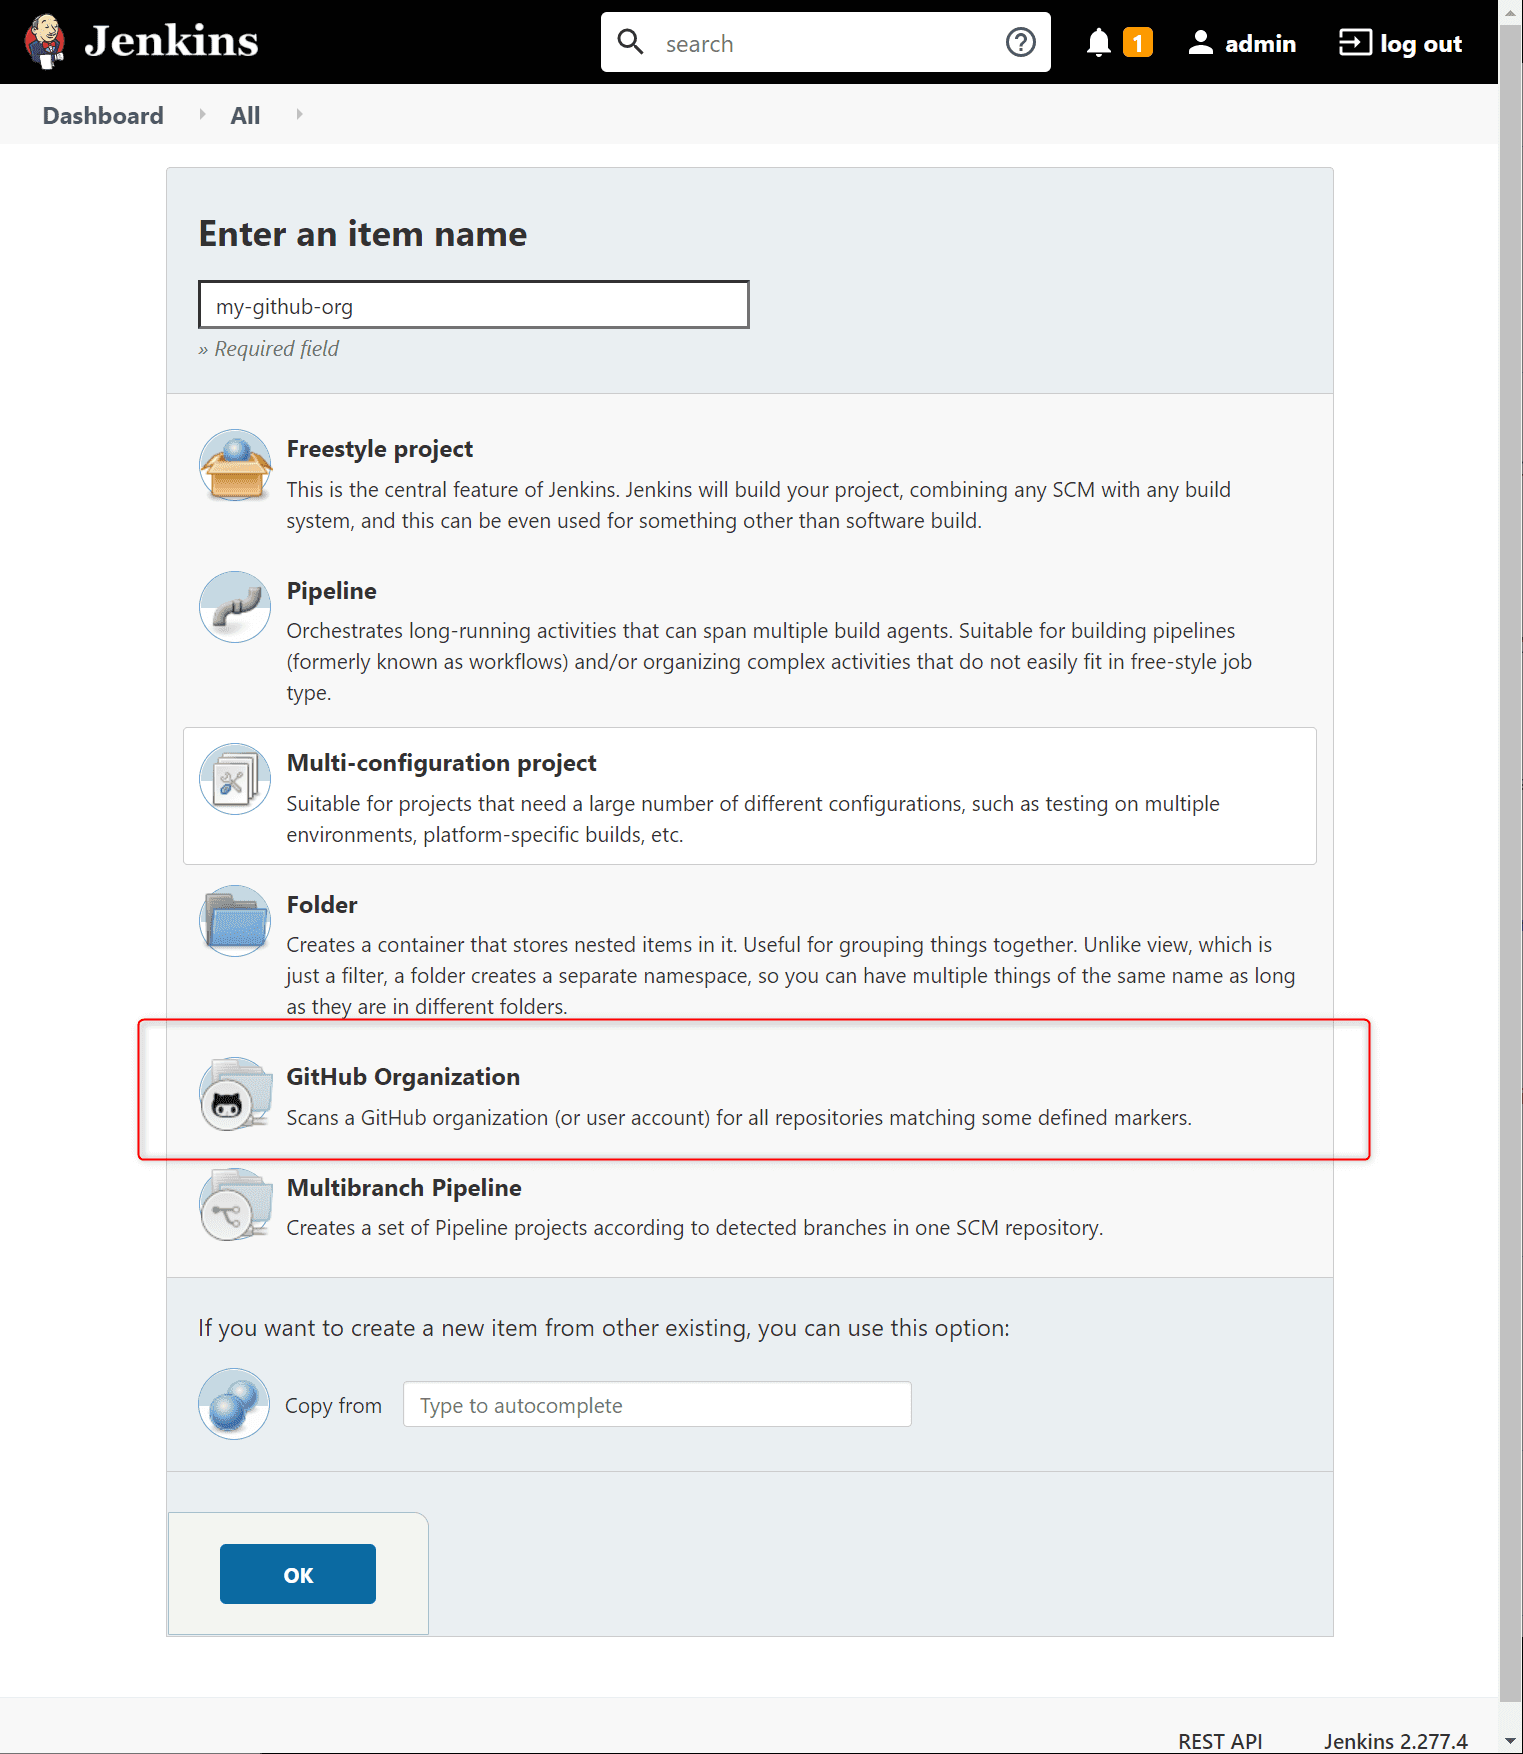
Task: Open the notifications bell icon
Action: pos(1099,42)
